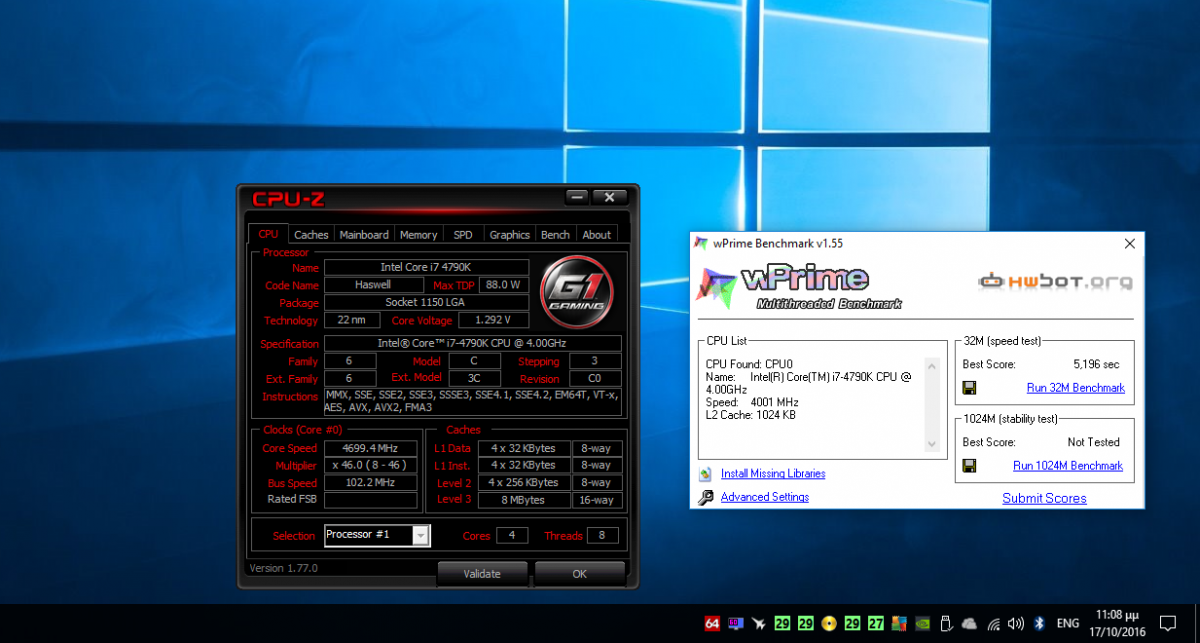Click the Version 1.77.0 label
This screenshot has width=1200, height=643.
[x=283, y=568]
